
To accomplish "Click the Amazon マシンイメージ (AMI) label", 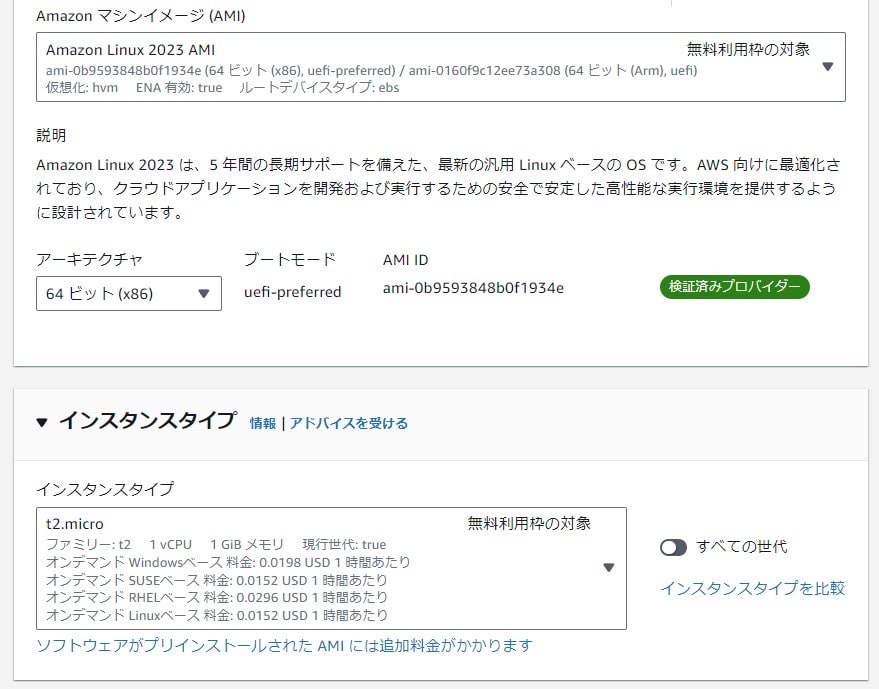I will coord(141,16).
